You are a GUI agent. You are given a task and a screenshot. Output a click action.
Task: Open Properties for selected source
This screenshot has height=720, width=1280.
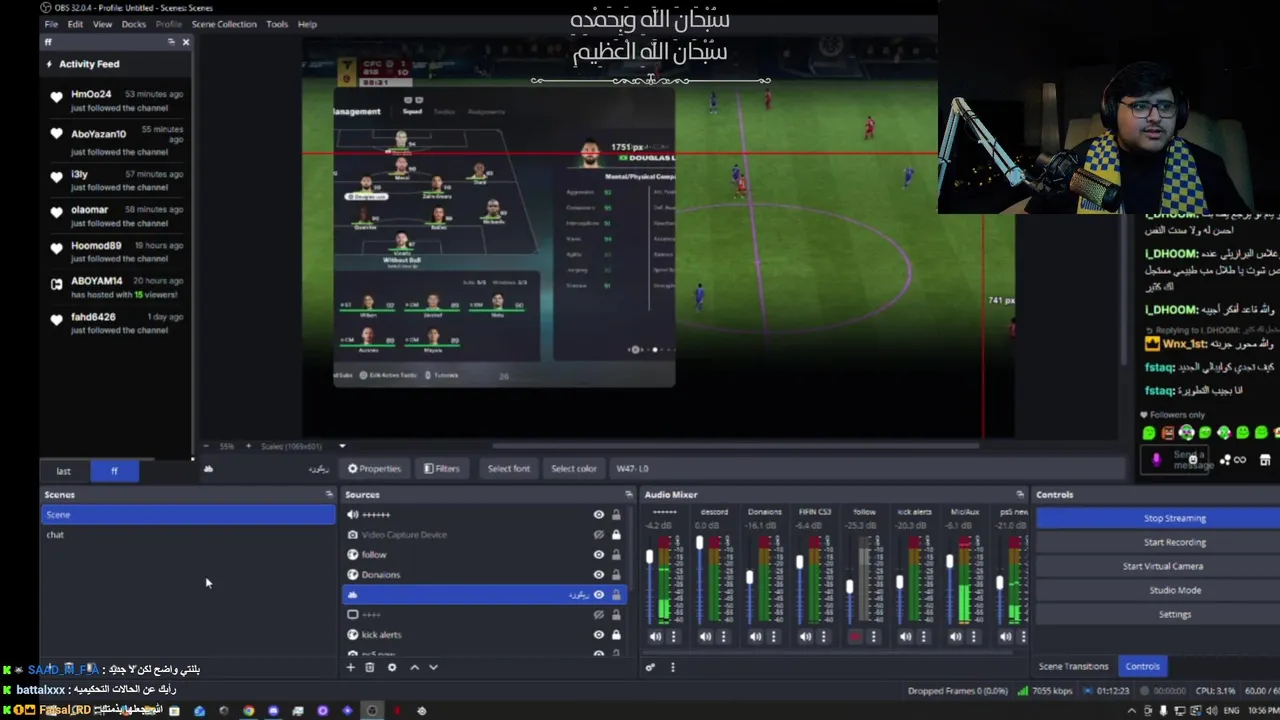(374, 468)
